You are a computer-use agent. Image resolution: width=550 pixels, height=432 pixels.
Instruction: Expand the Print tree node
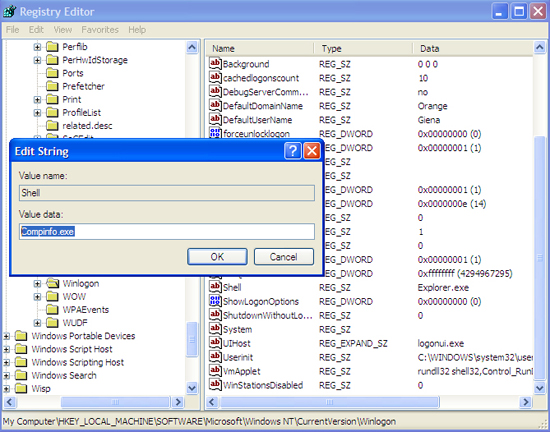tap(37, 100)
